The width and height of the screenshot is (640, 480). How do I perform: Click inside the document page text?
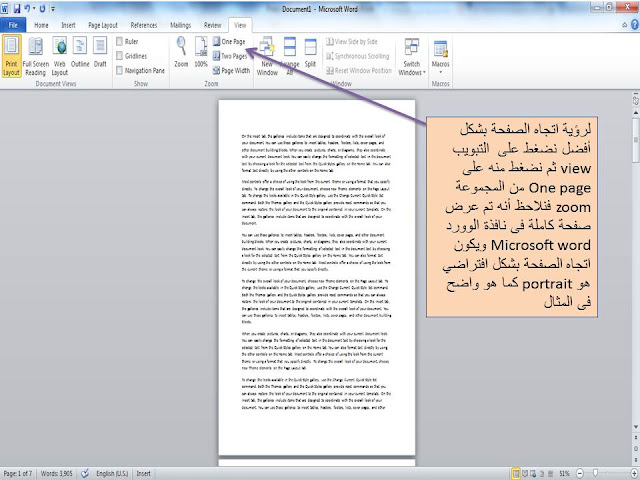316,271
